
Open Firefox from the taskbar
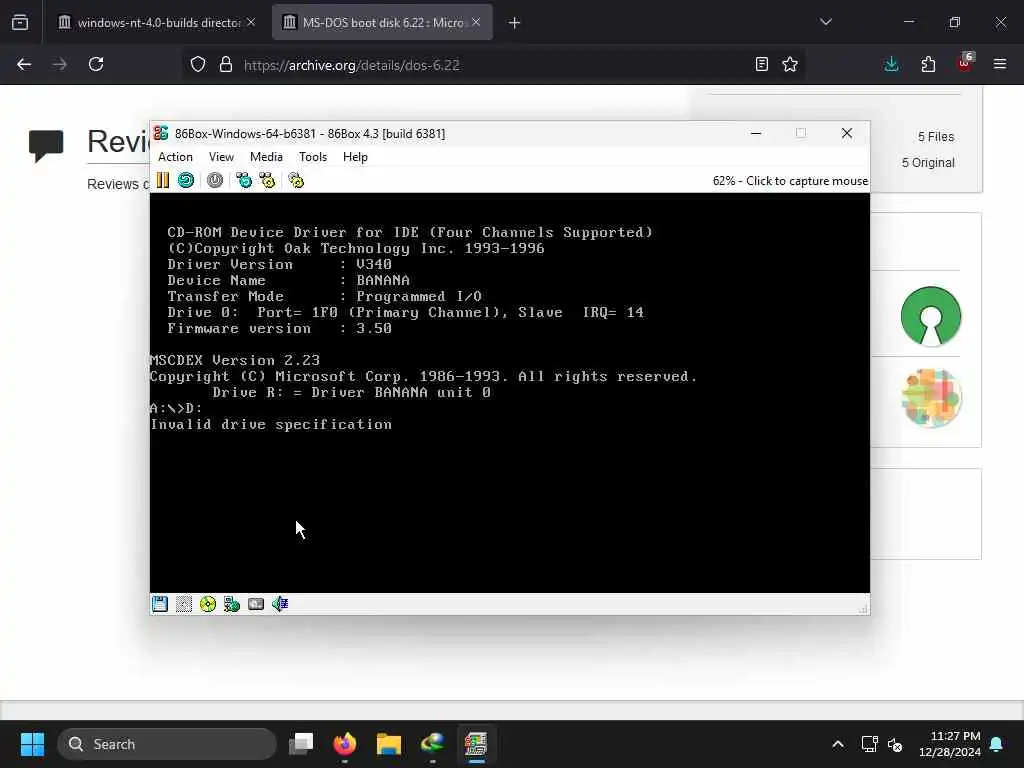[345, 744]
